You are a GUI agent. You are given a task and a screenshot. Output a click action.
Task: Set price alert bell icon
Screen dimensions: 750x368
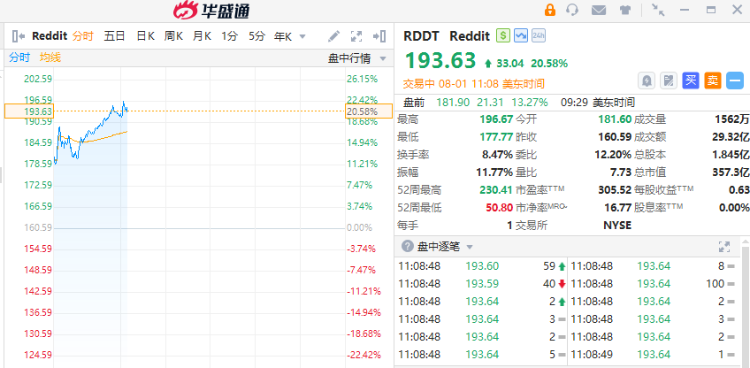[647, 81]
